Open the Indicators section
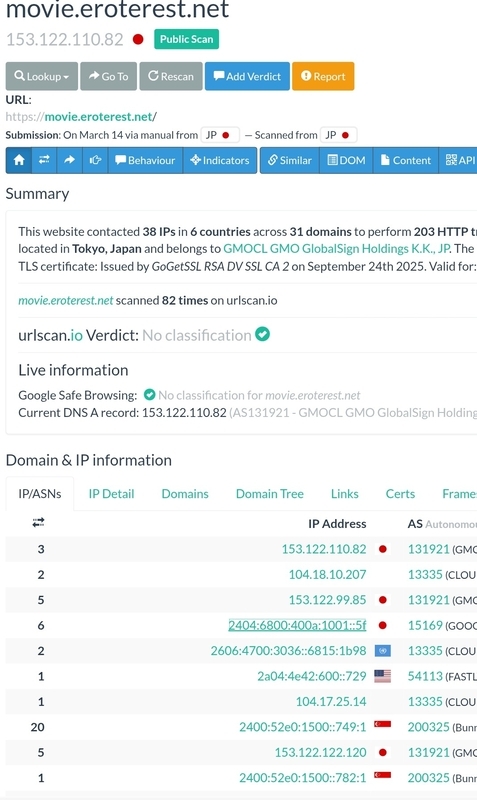 pyautogui.click(x=220, y=160)
